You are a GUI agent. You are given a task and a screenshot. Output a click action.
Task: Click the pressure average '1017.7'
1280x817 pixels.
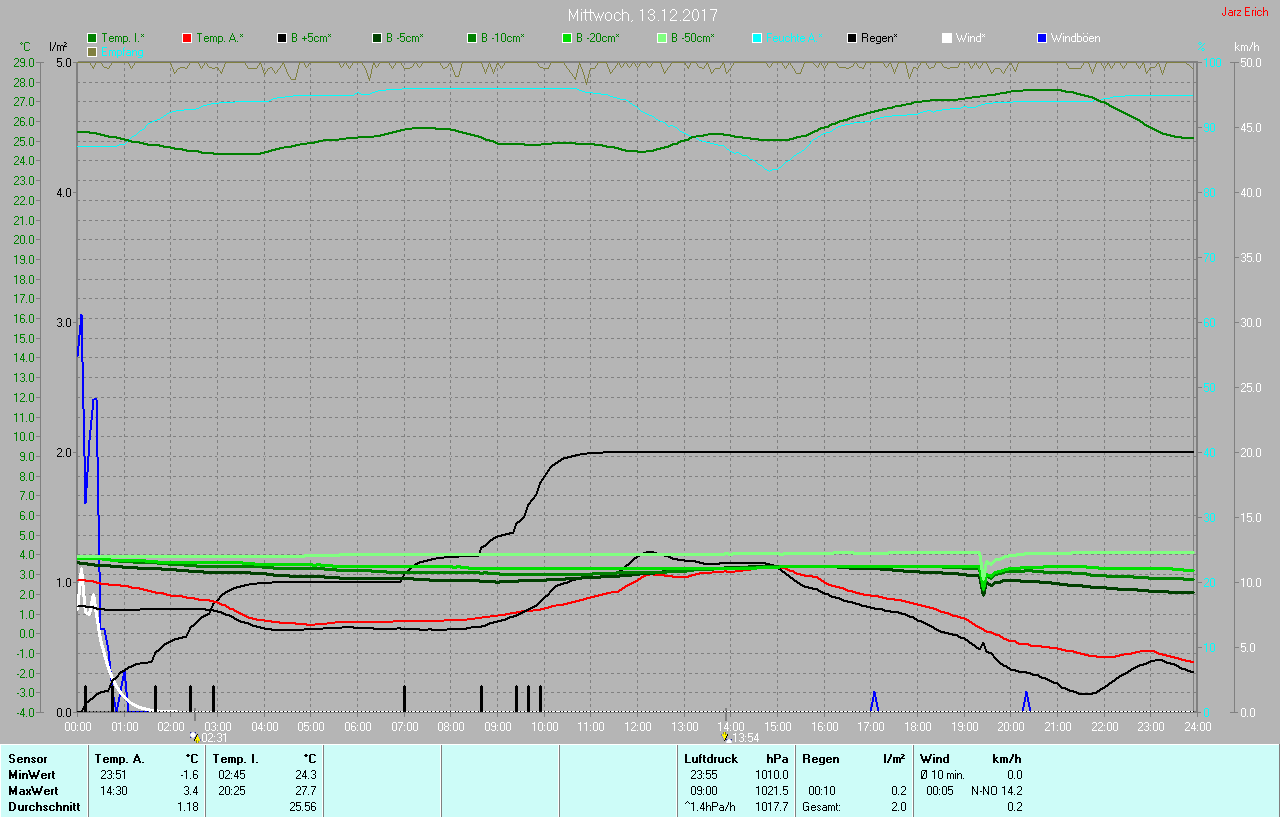(x=771, y=807)
